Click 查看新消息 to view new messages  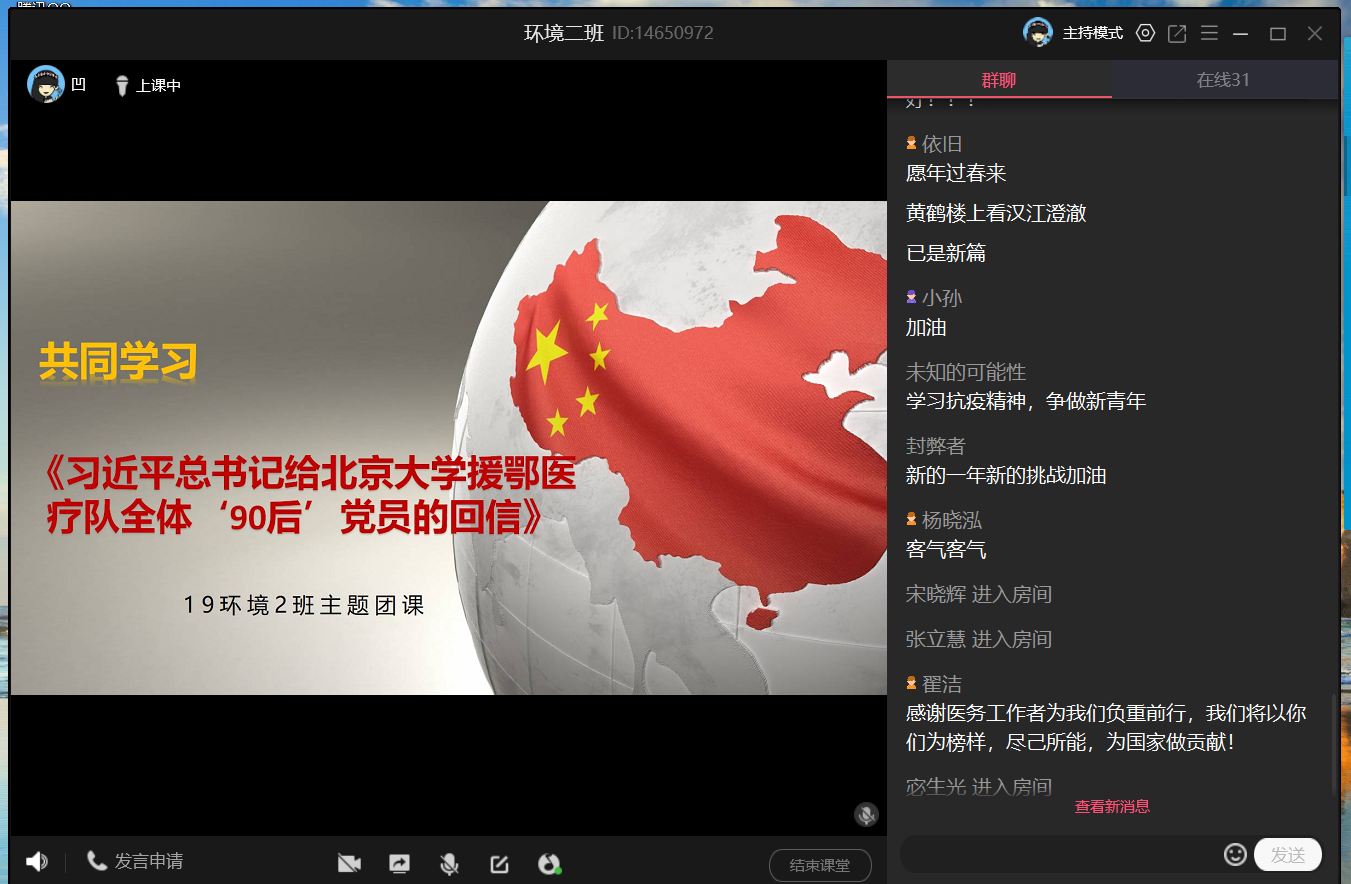click(1112, 807)
